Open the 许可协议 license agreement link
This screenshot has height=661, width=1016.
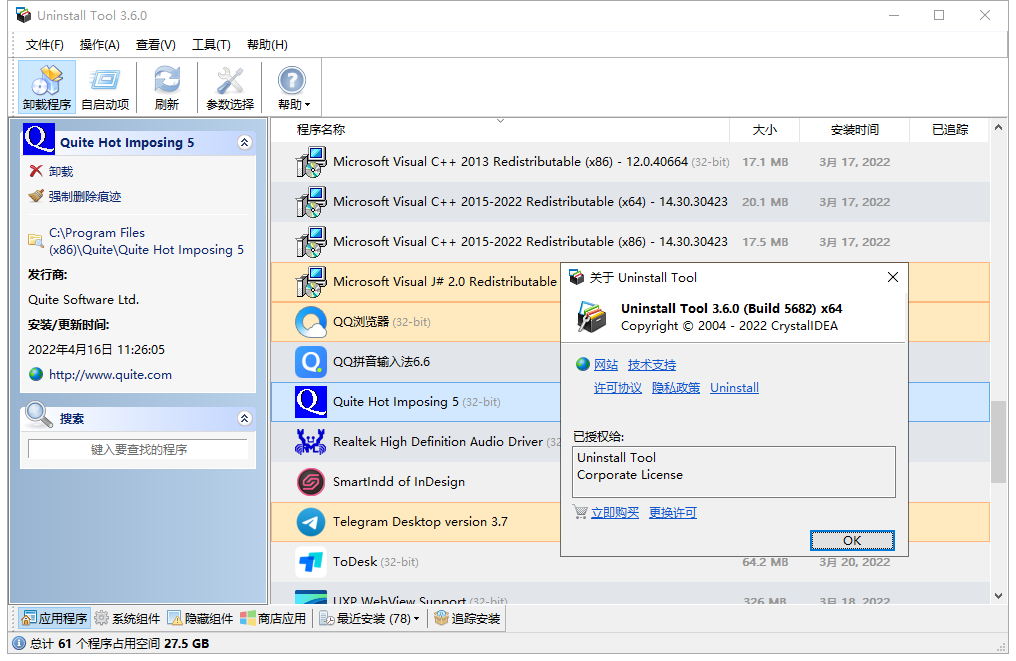[618, 388]
